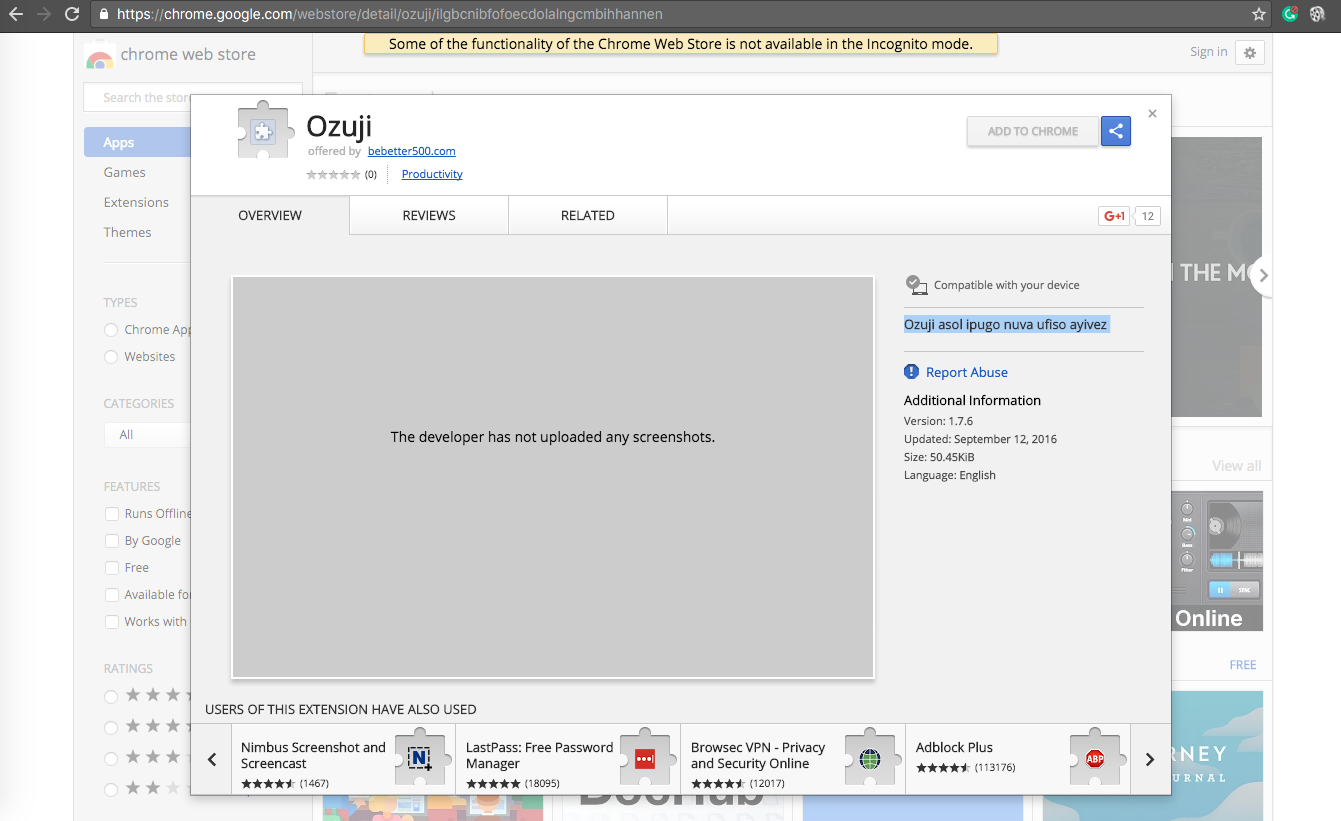Click the browser address bar URL
The height and width of the screenshot is (821, 1341).
coord(389,14)
